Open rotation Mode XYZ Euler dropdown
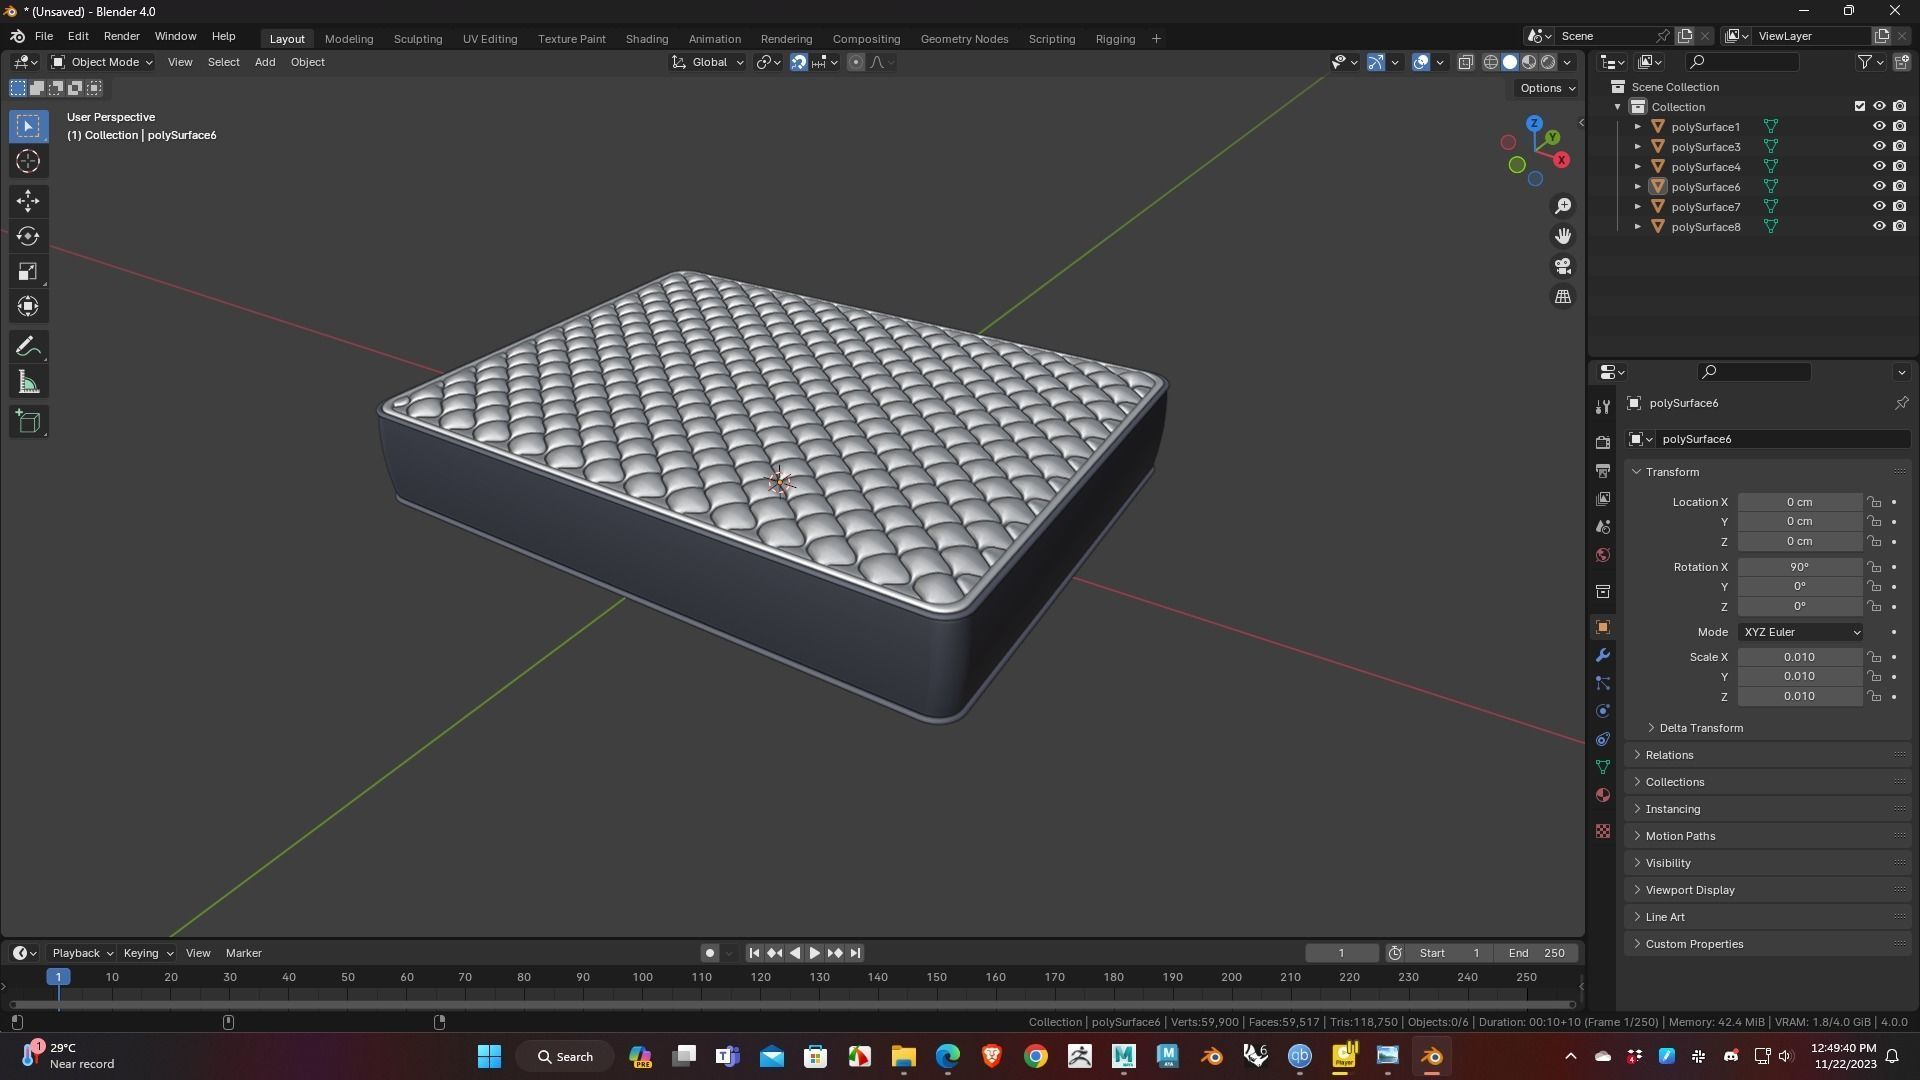Screen dimensions: 1920x1080 1800,632
